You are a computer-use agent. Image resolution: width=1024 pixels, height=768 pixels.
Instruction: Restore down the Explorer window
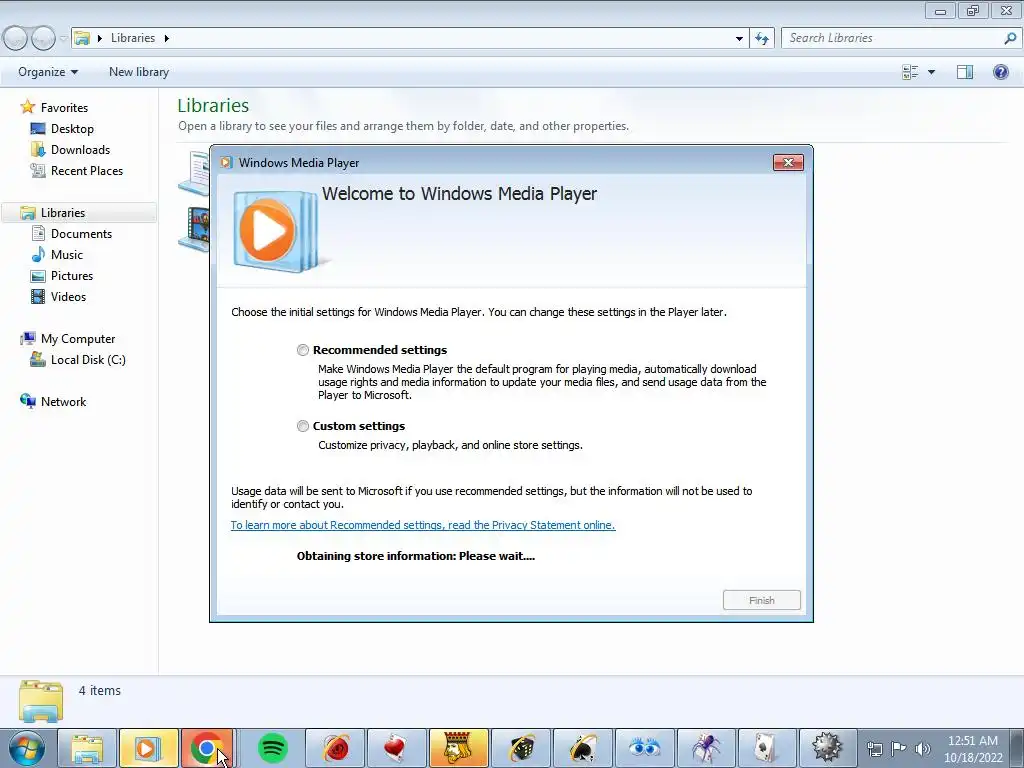tap(973, 10)
